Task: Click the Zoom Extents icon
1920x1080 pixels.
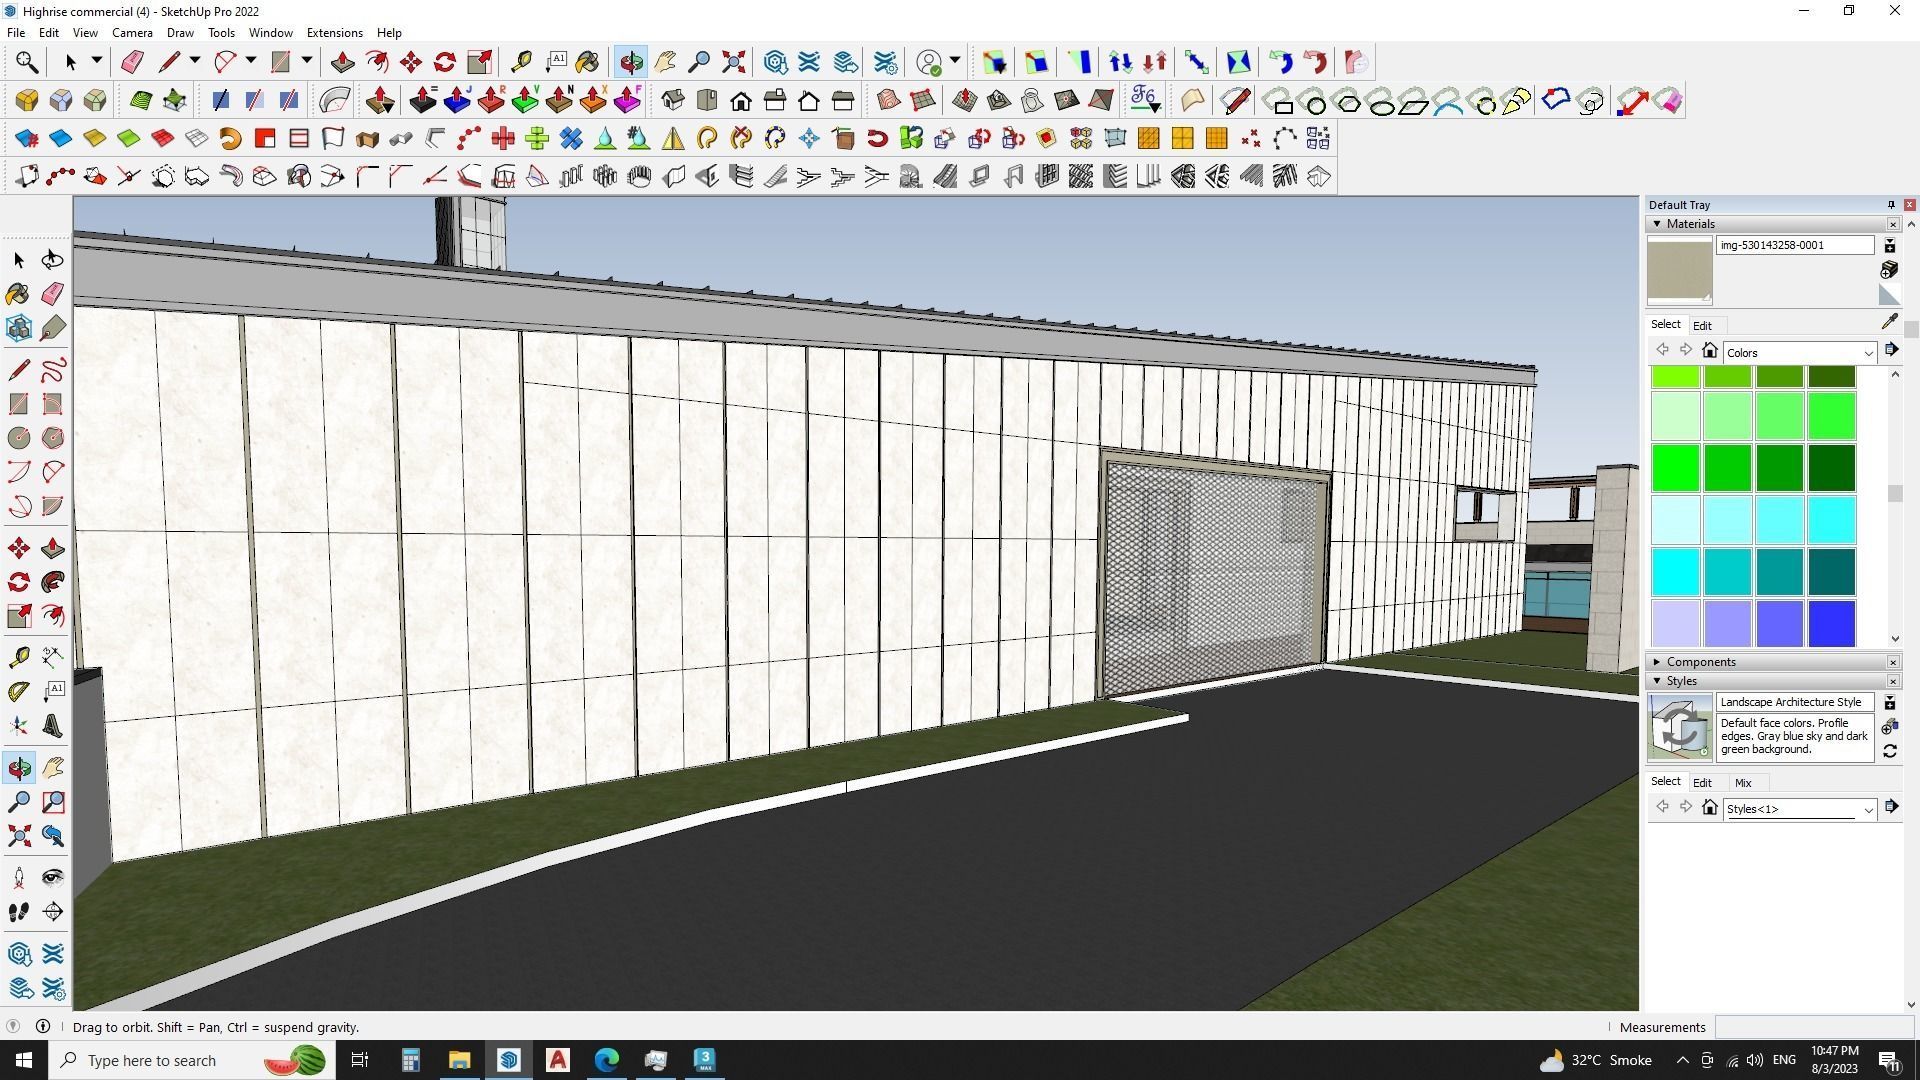Action: point(18,836)
